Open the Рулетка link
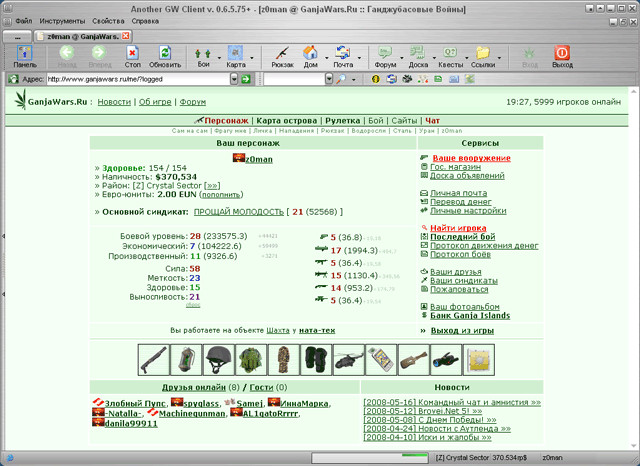The width and height of the screenshot is (640, 466). point(342,121)
